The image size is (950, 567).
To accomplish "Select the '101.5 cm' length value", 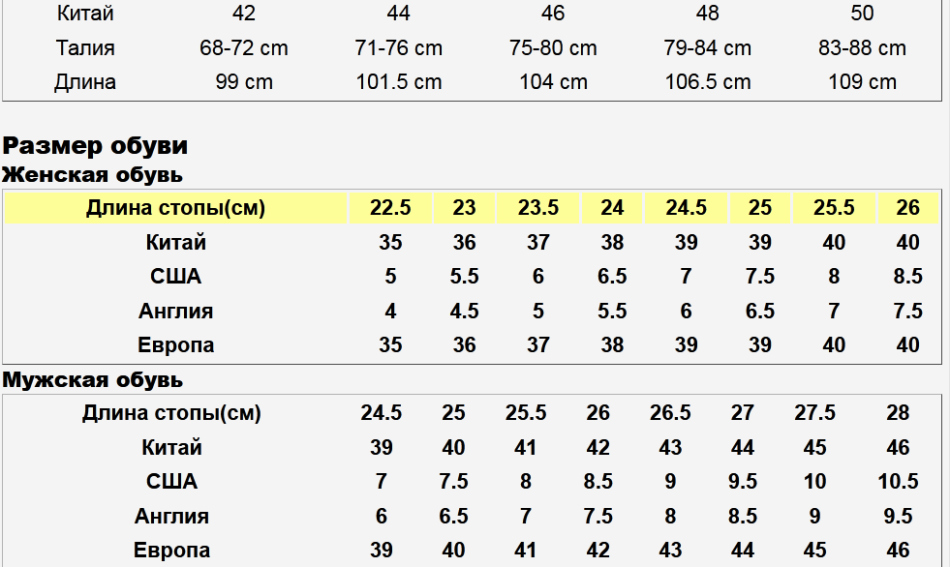I will coord(398,82).
